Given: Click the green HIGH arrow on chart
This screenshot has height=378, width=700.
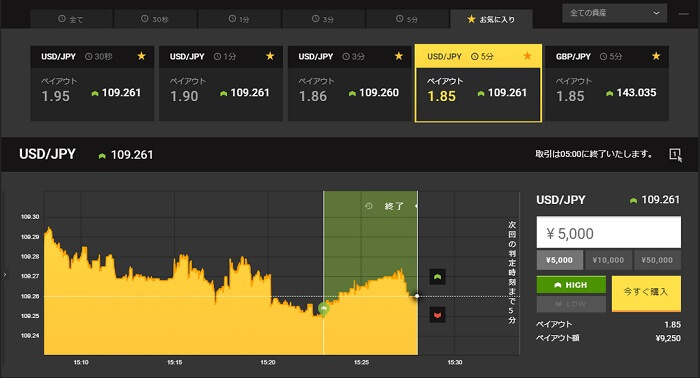Looking at the screenshot, I should [x=438, y=277].
